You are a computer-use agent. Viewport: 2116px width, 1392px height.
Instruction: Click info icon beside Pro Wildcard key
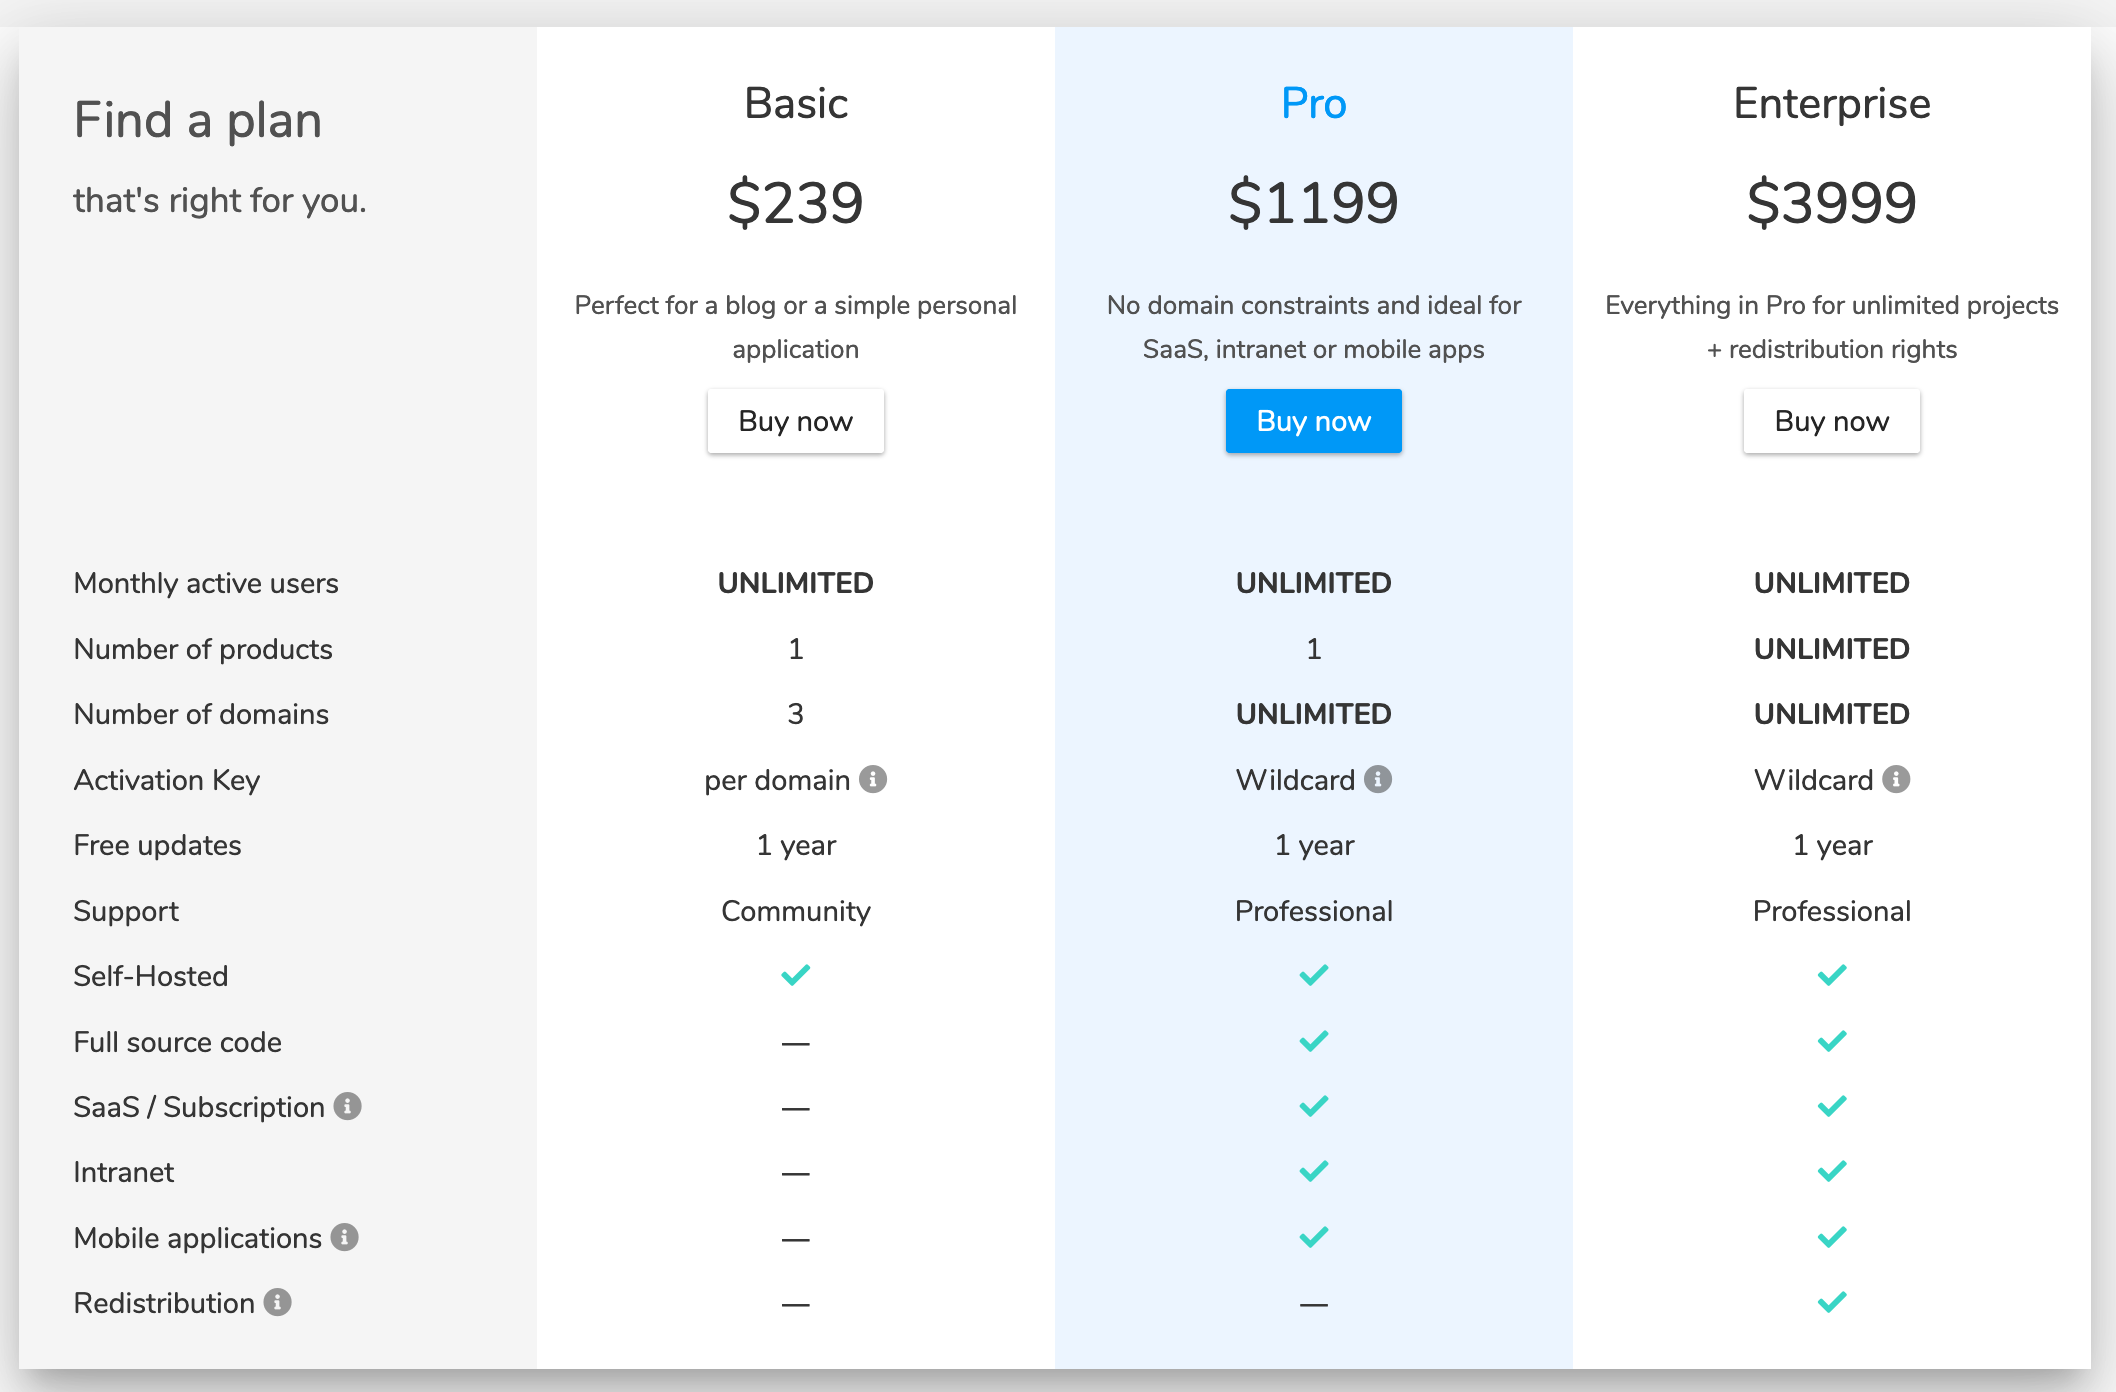(1378, 779)
